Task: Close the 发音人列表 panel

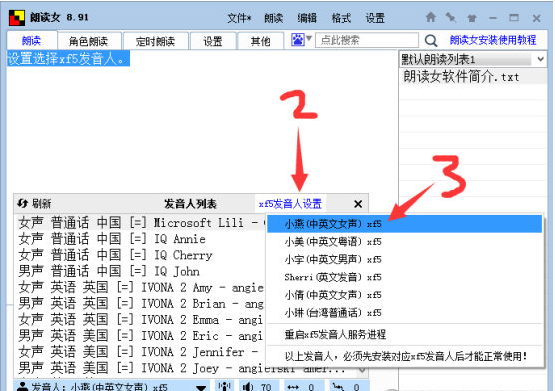Action: [358, 204]
